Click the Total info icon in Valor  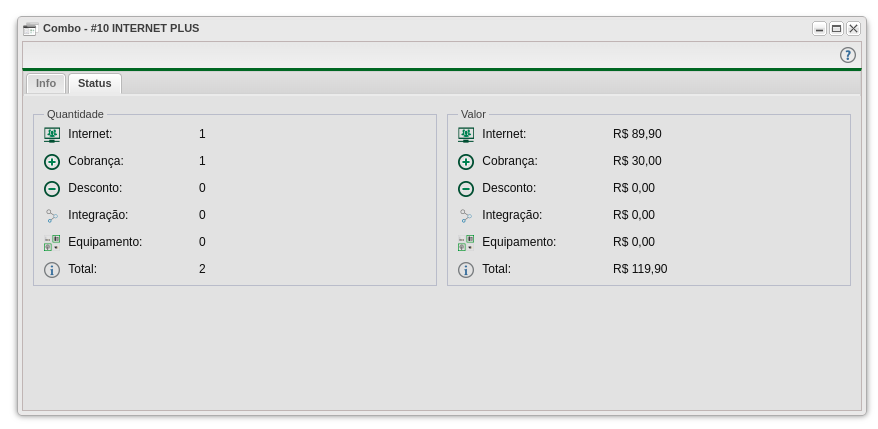pyautogui.click(x=466, y=270)
